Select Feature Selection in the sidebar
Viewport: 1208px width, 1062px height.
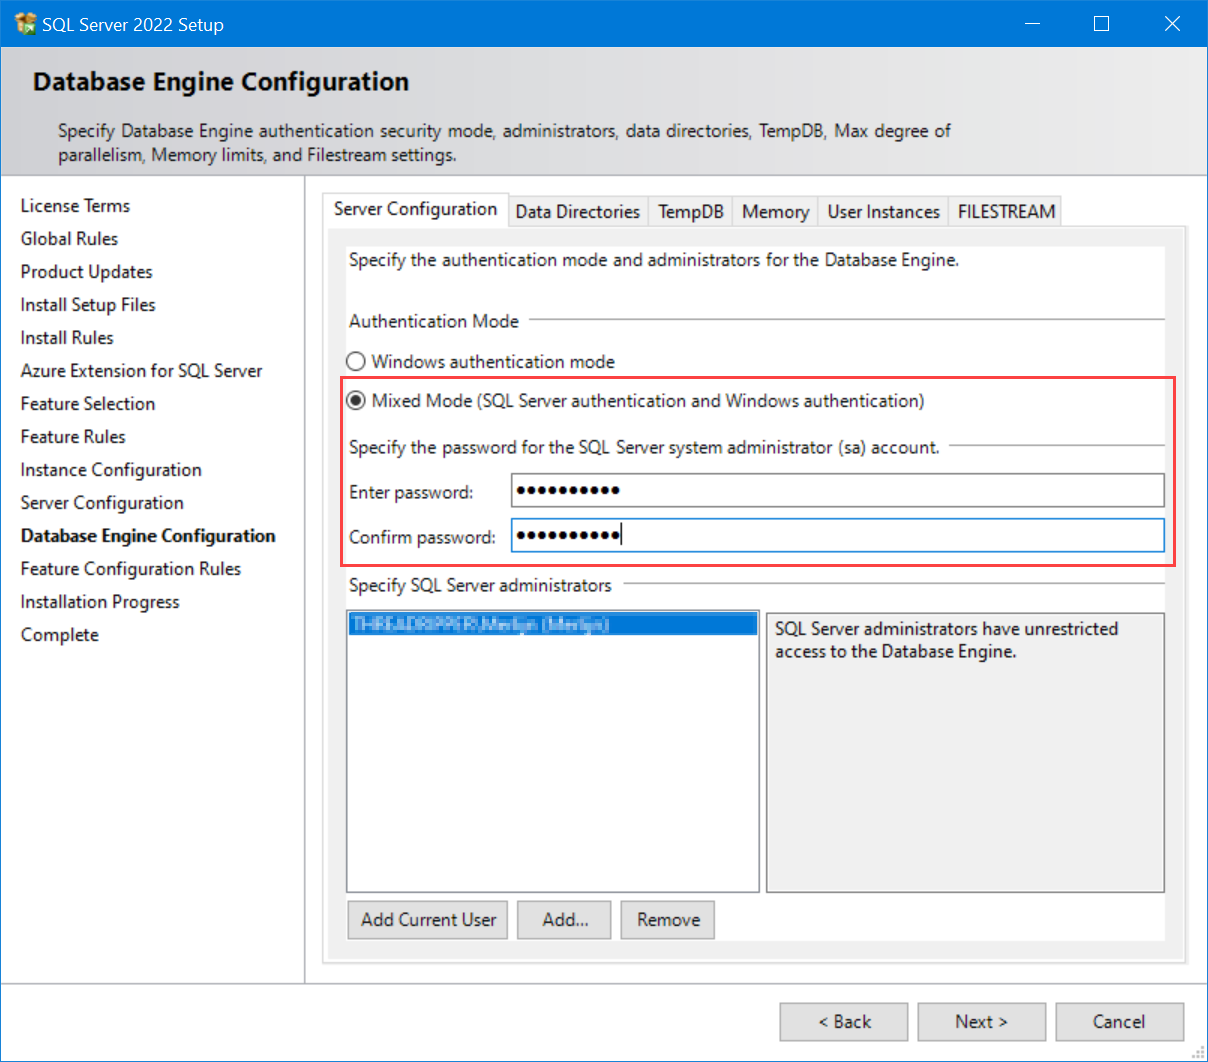click(87, 403)
